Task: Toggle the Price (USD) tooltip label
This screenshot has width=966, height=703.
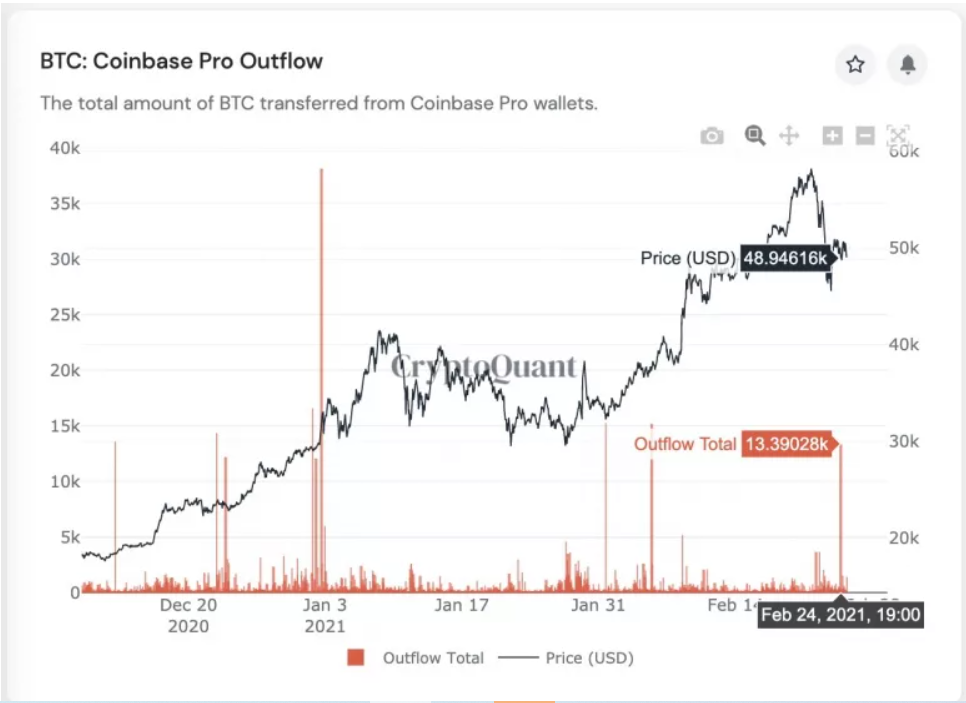Action: click(x=689, y=258)
